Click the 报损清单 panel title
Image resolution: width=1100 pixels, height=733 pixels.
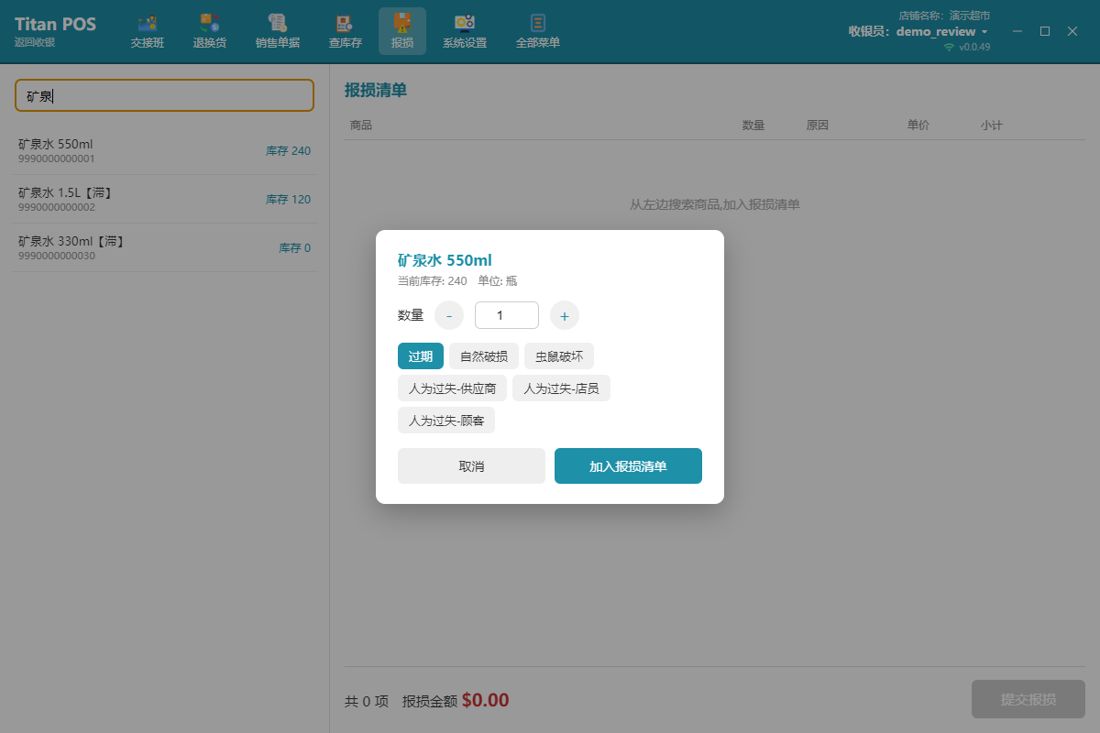click(x=375, y=90)
